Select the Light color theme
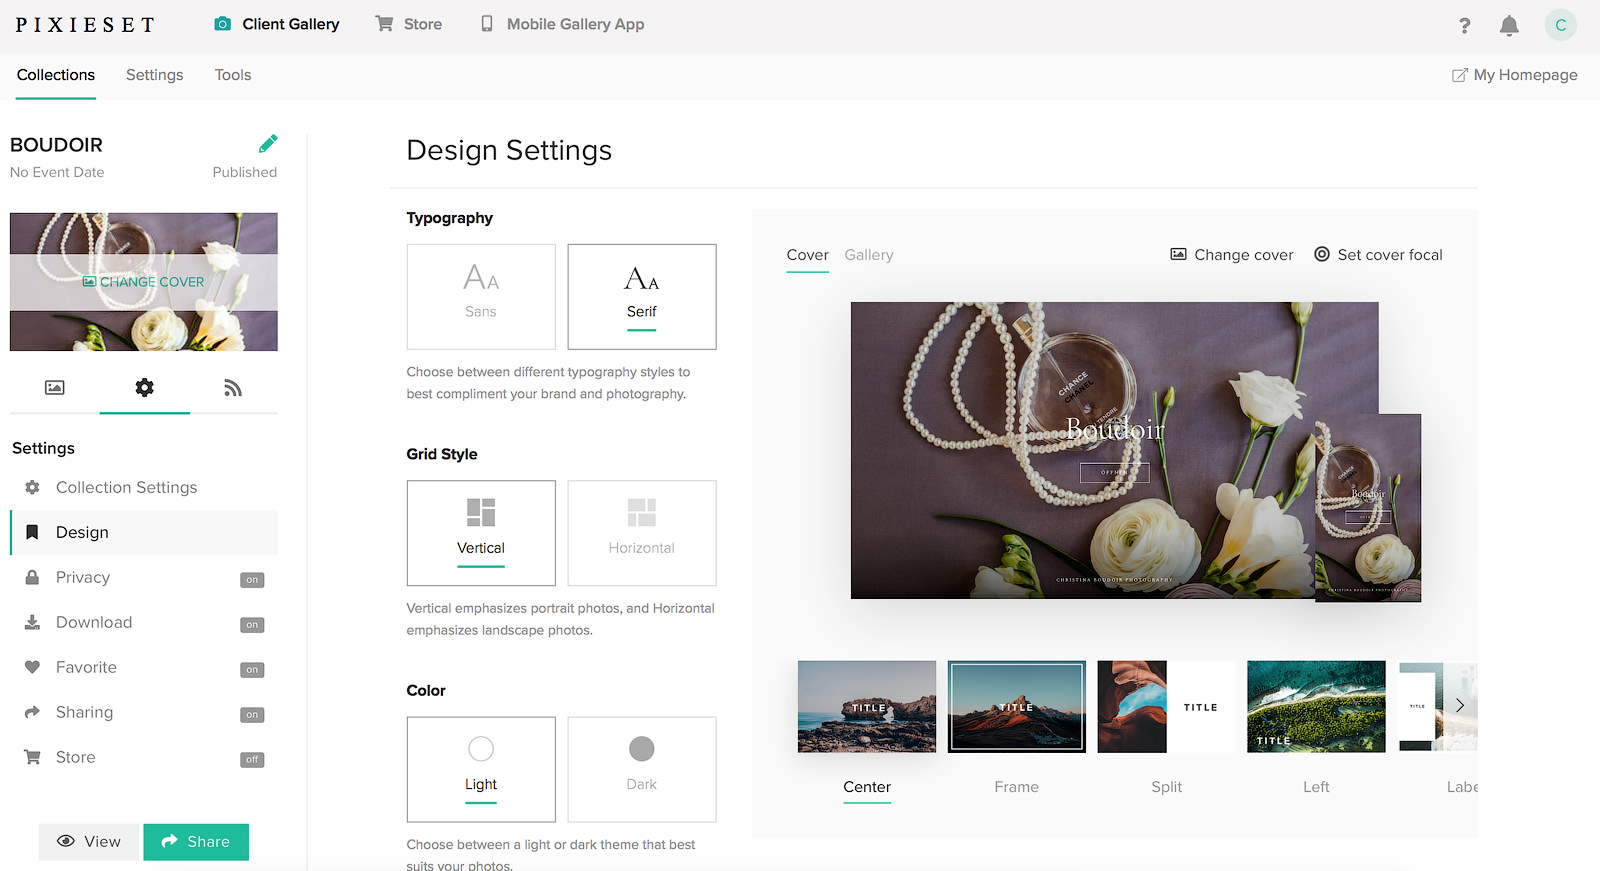The image size is (1600, 871). [481, 769]
